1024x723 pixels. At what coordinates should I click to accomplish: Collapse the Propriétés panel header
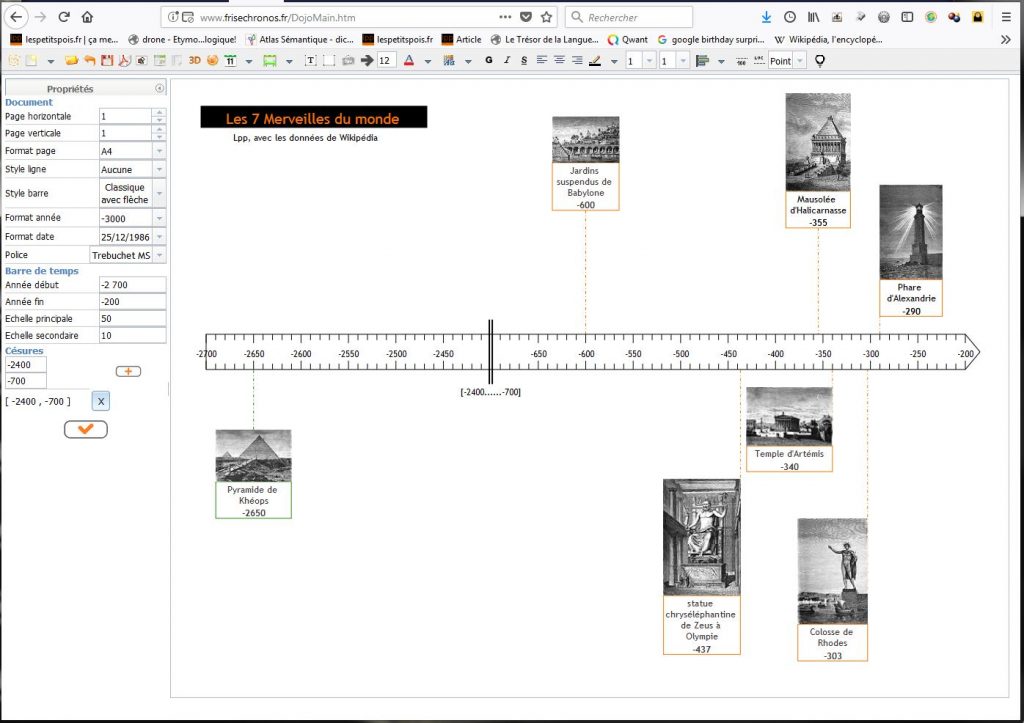click(x=160, y=89)
